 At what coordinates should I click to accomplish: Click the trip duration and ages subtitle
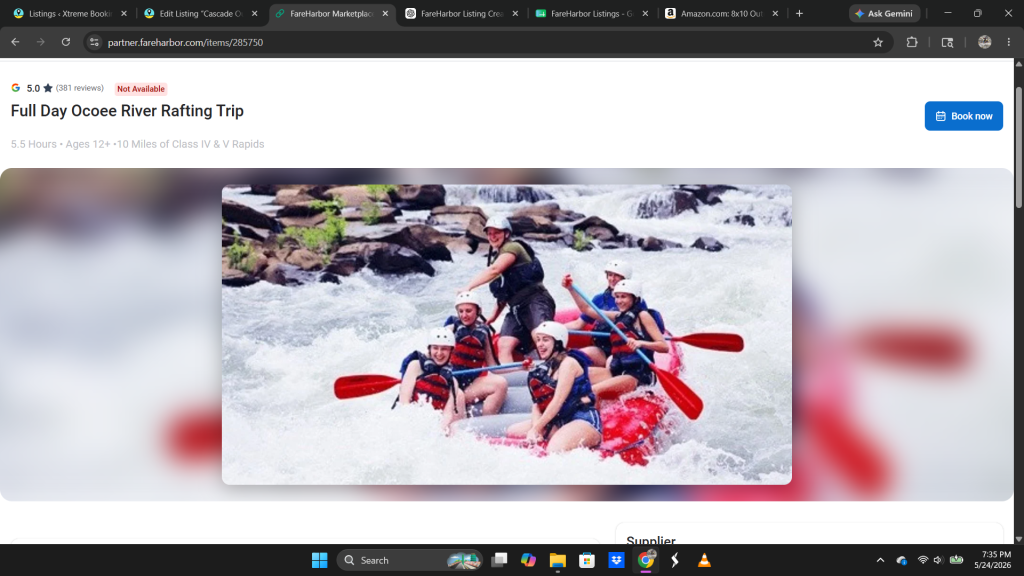click(x=137, y=144)
